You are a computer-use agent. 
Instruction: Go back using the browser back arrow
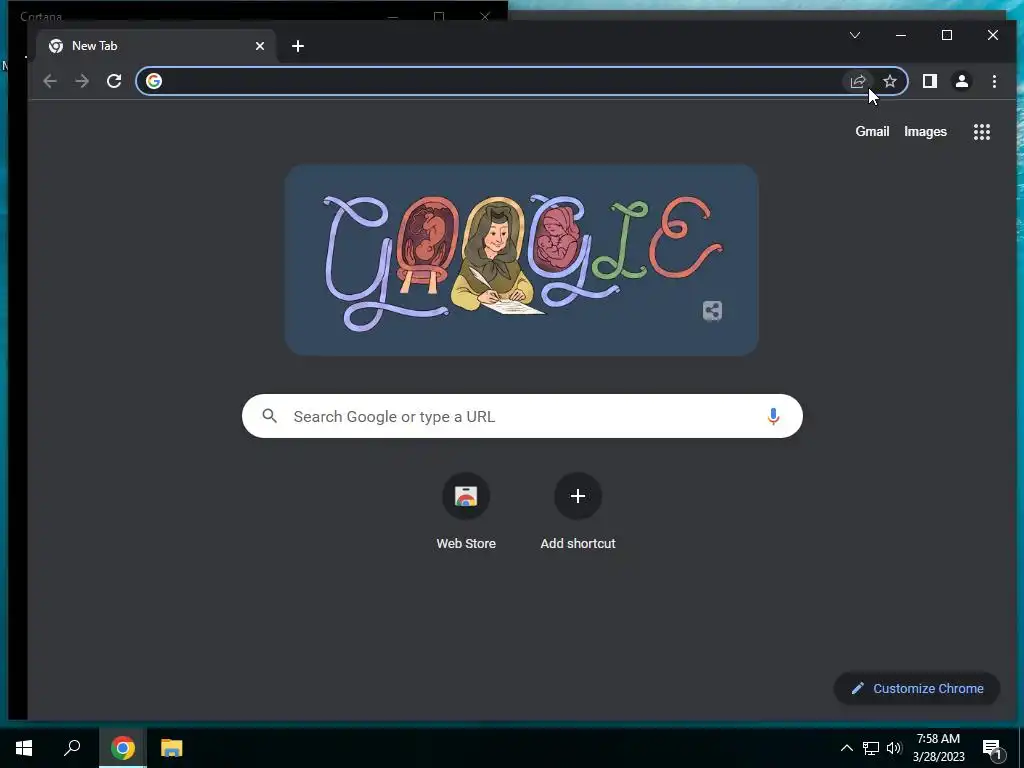click(x=50, y=81)
